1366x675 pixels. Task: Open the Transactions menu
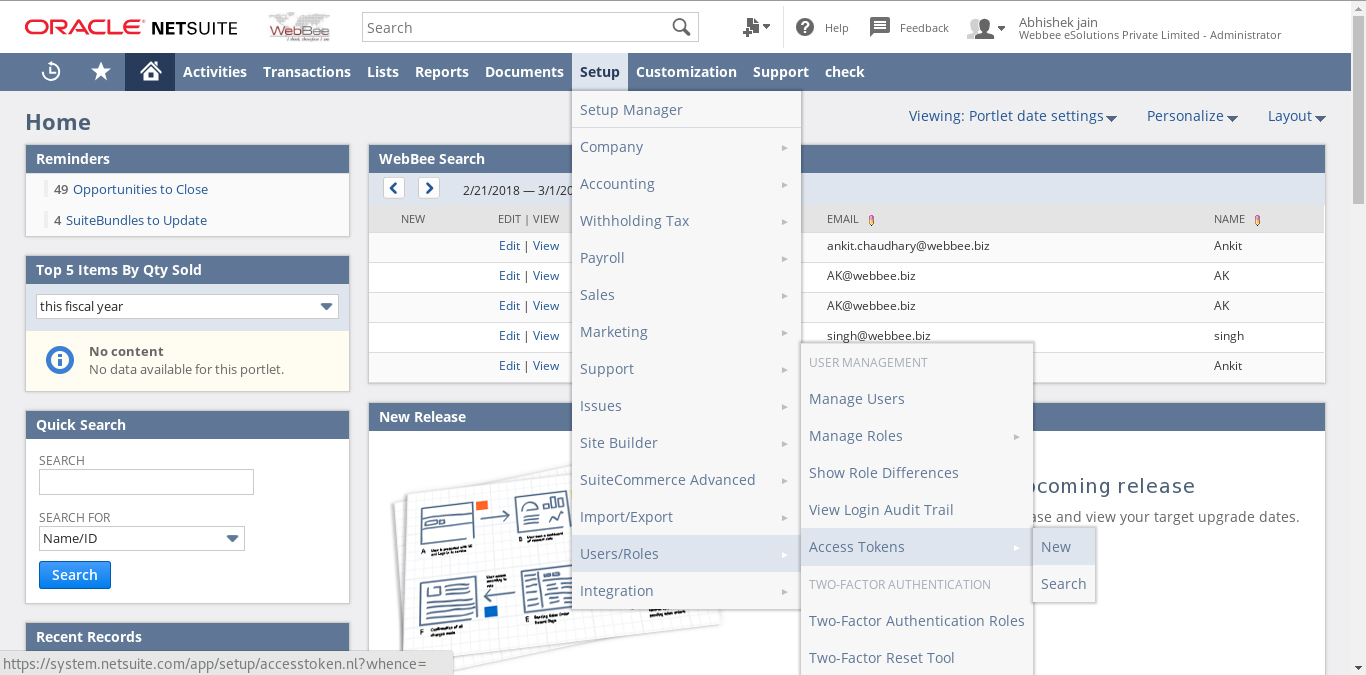tap(307, 72)
